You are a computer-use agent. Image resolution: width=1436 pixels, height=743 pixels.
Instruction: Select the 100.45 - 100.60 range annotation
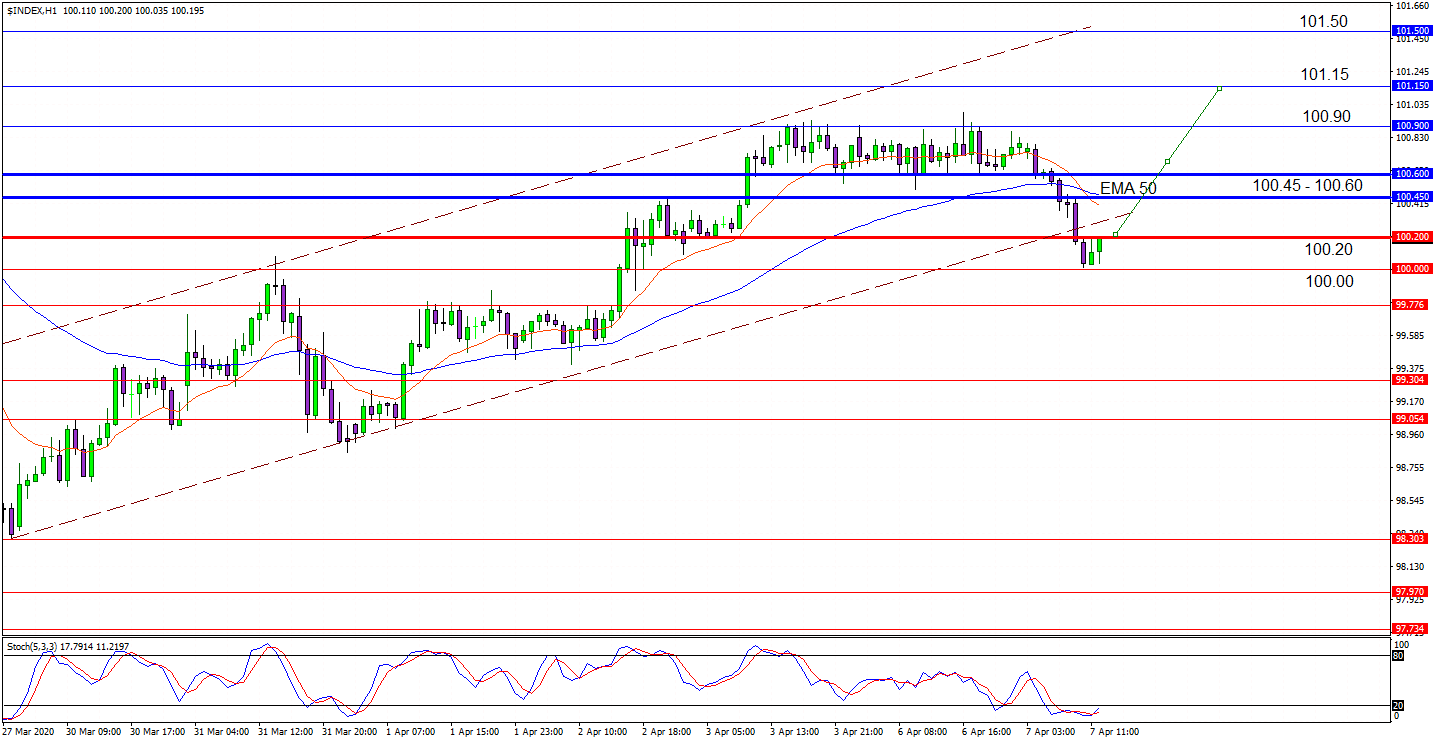pyautogui.click(x=1307, y=185)
